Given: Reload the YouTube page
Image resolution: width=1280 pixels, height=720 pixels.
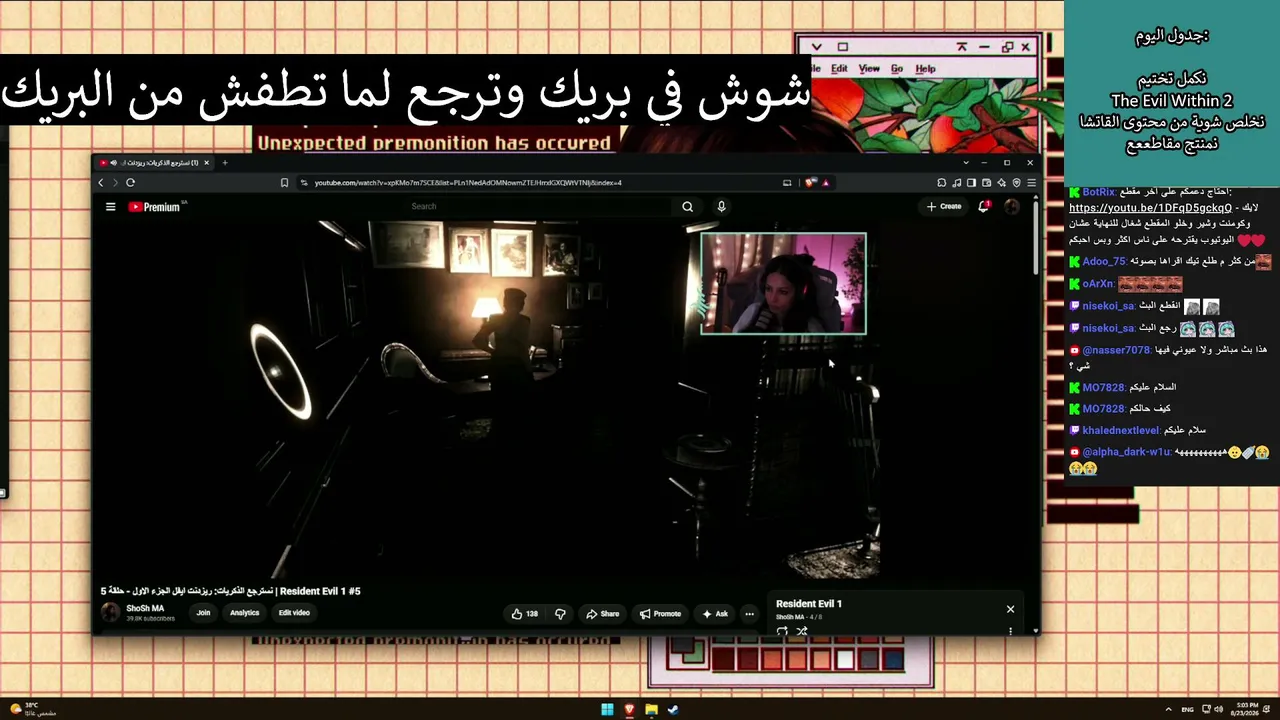Looking at the screenshot, I should click(x=130, y=183).
